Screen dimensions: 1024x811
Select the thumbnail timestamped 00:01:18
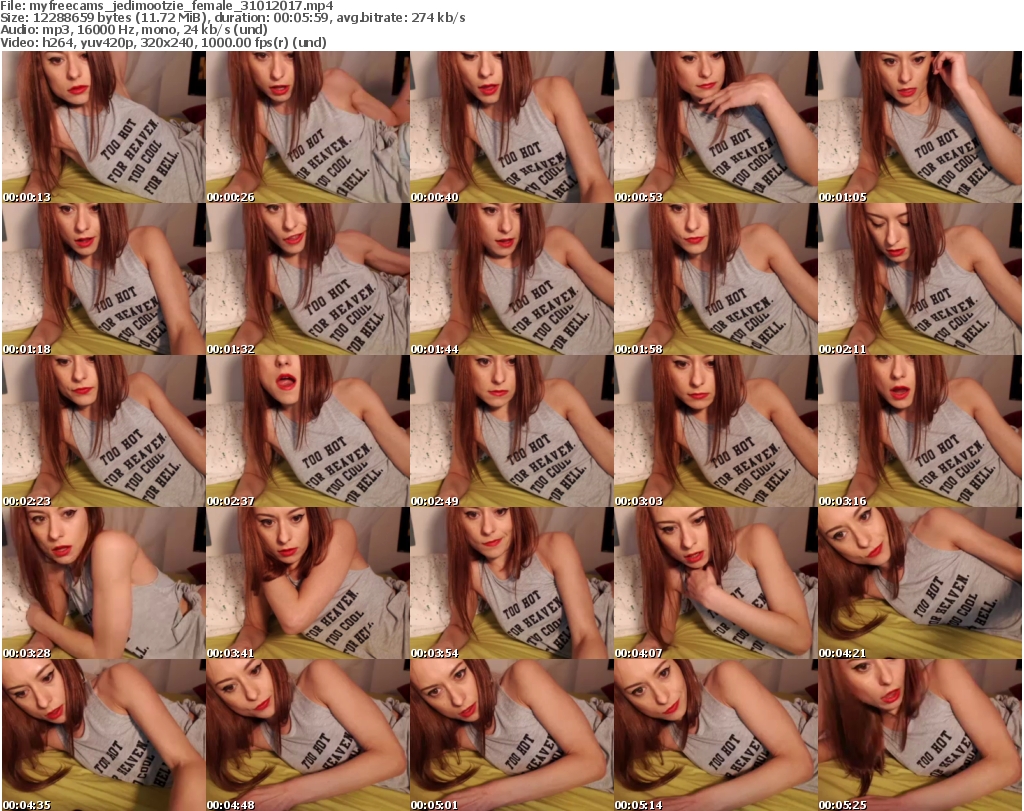103,279
